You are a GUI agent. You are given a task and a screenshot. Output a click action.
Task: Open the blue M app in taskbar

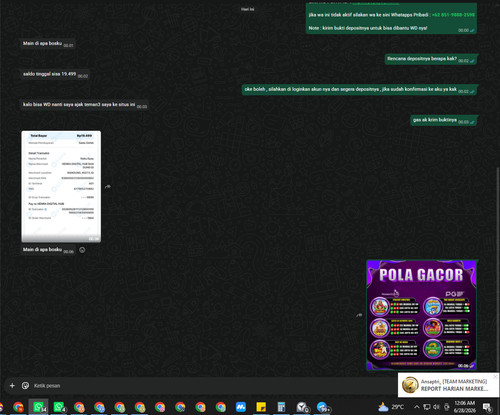(241, 407)
